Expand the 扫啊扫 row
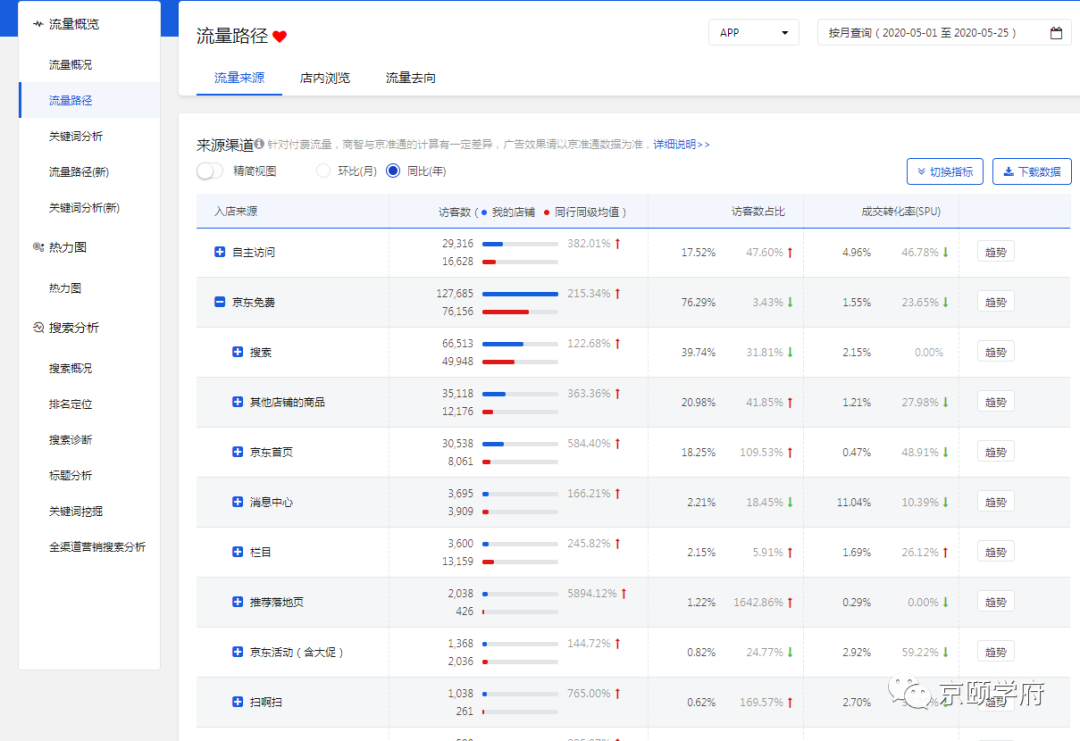The height and width of the screenshot is (741, 1080). pos(238,702)
